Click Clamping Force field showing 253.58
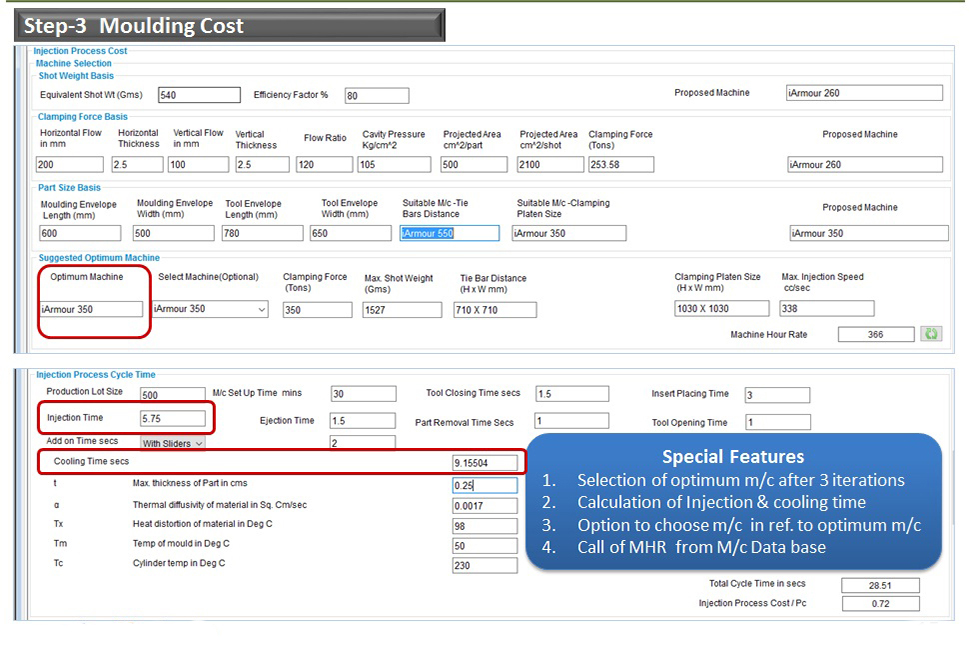Viewport: 973px width, 658px height. coord(621,164)
